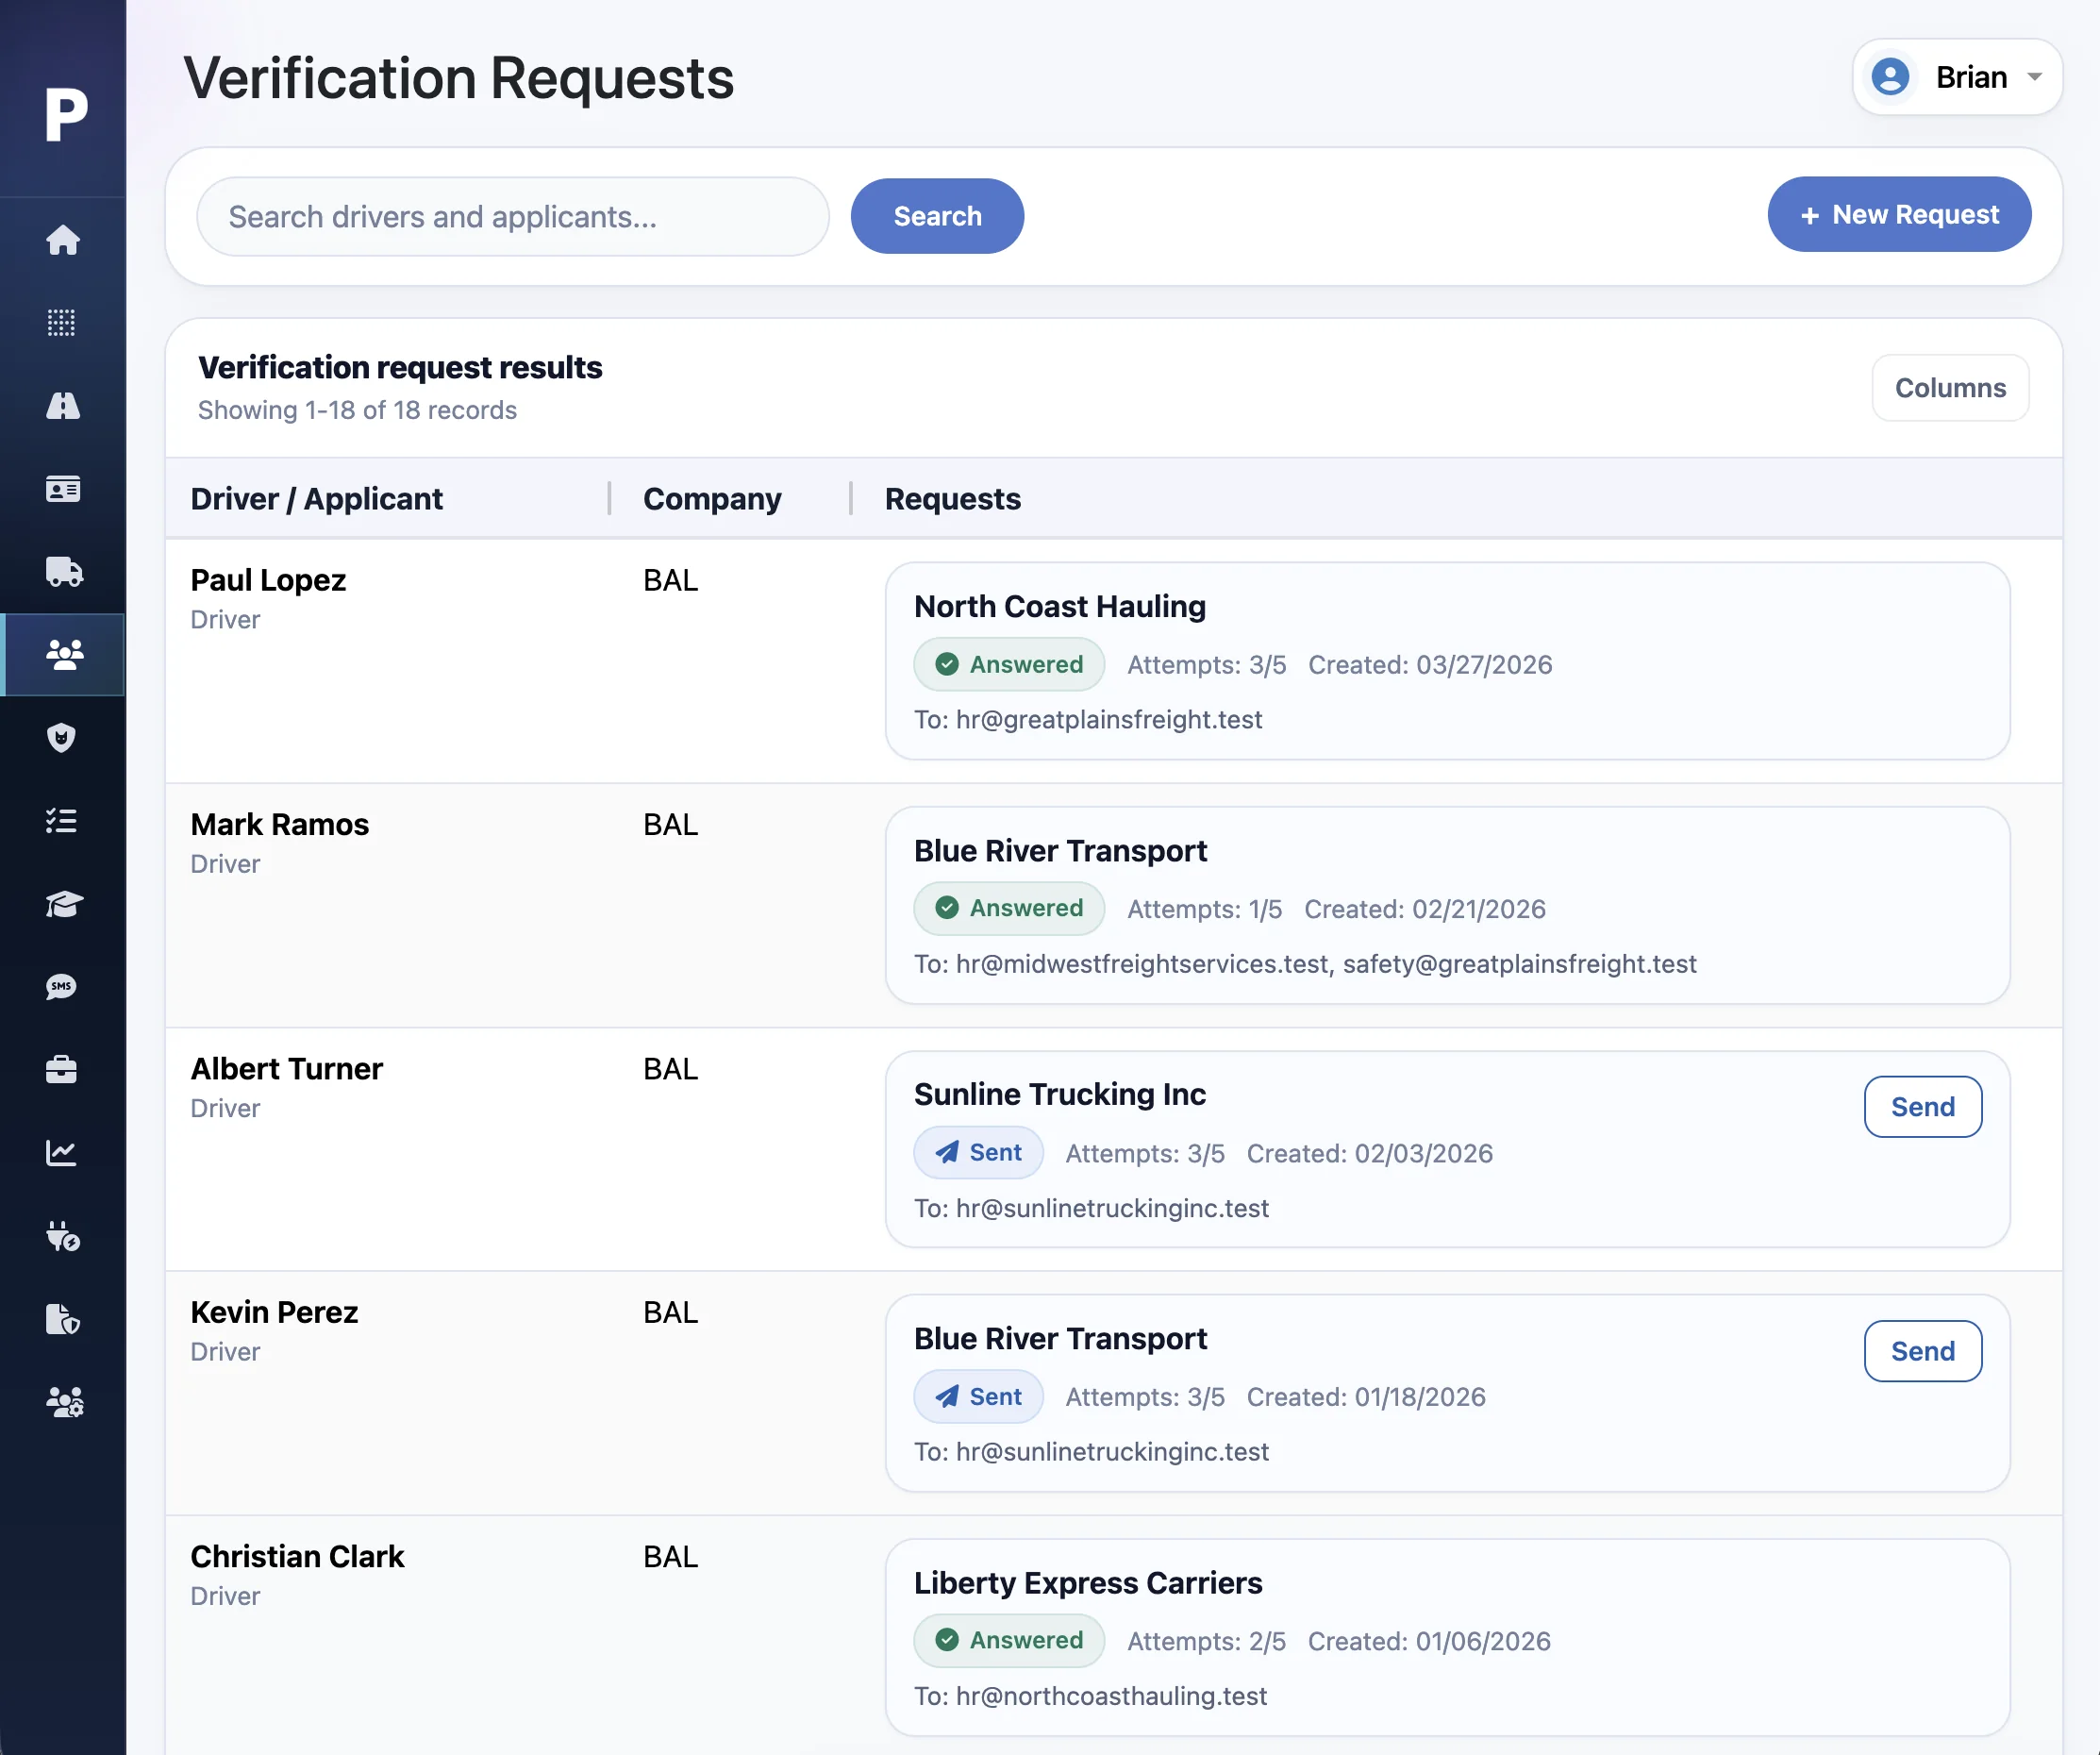Click the Requests column header
Image resolution: width=2100 pixels, height=1755 pixels.
[952, 499]
